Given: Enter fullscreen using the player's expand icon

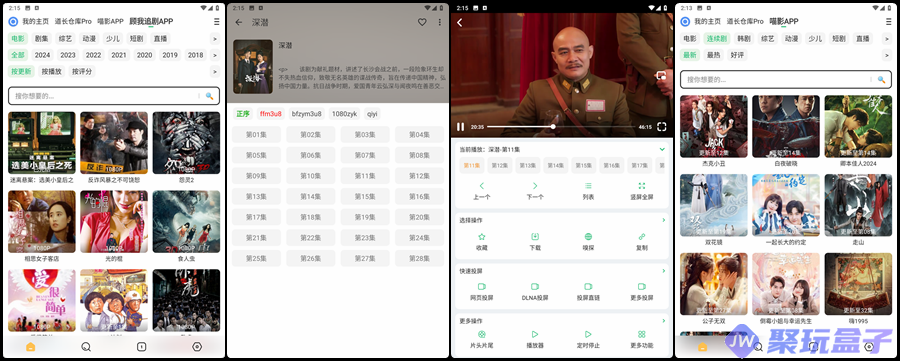Looking at the screenshot, I should pyautogui.click(x=661, y=127).
